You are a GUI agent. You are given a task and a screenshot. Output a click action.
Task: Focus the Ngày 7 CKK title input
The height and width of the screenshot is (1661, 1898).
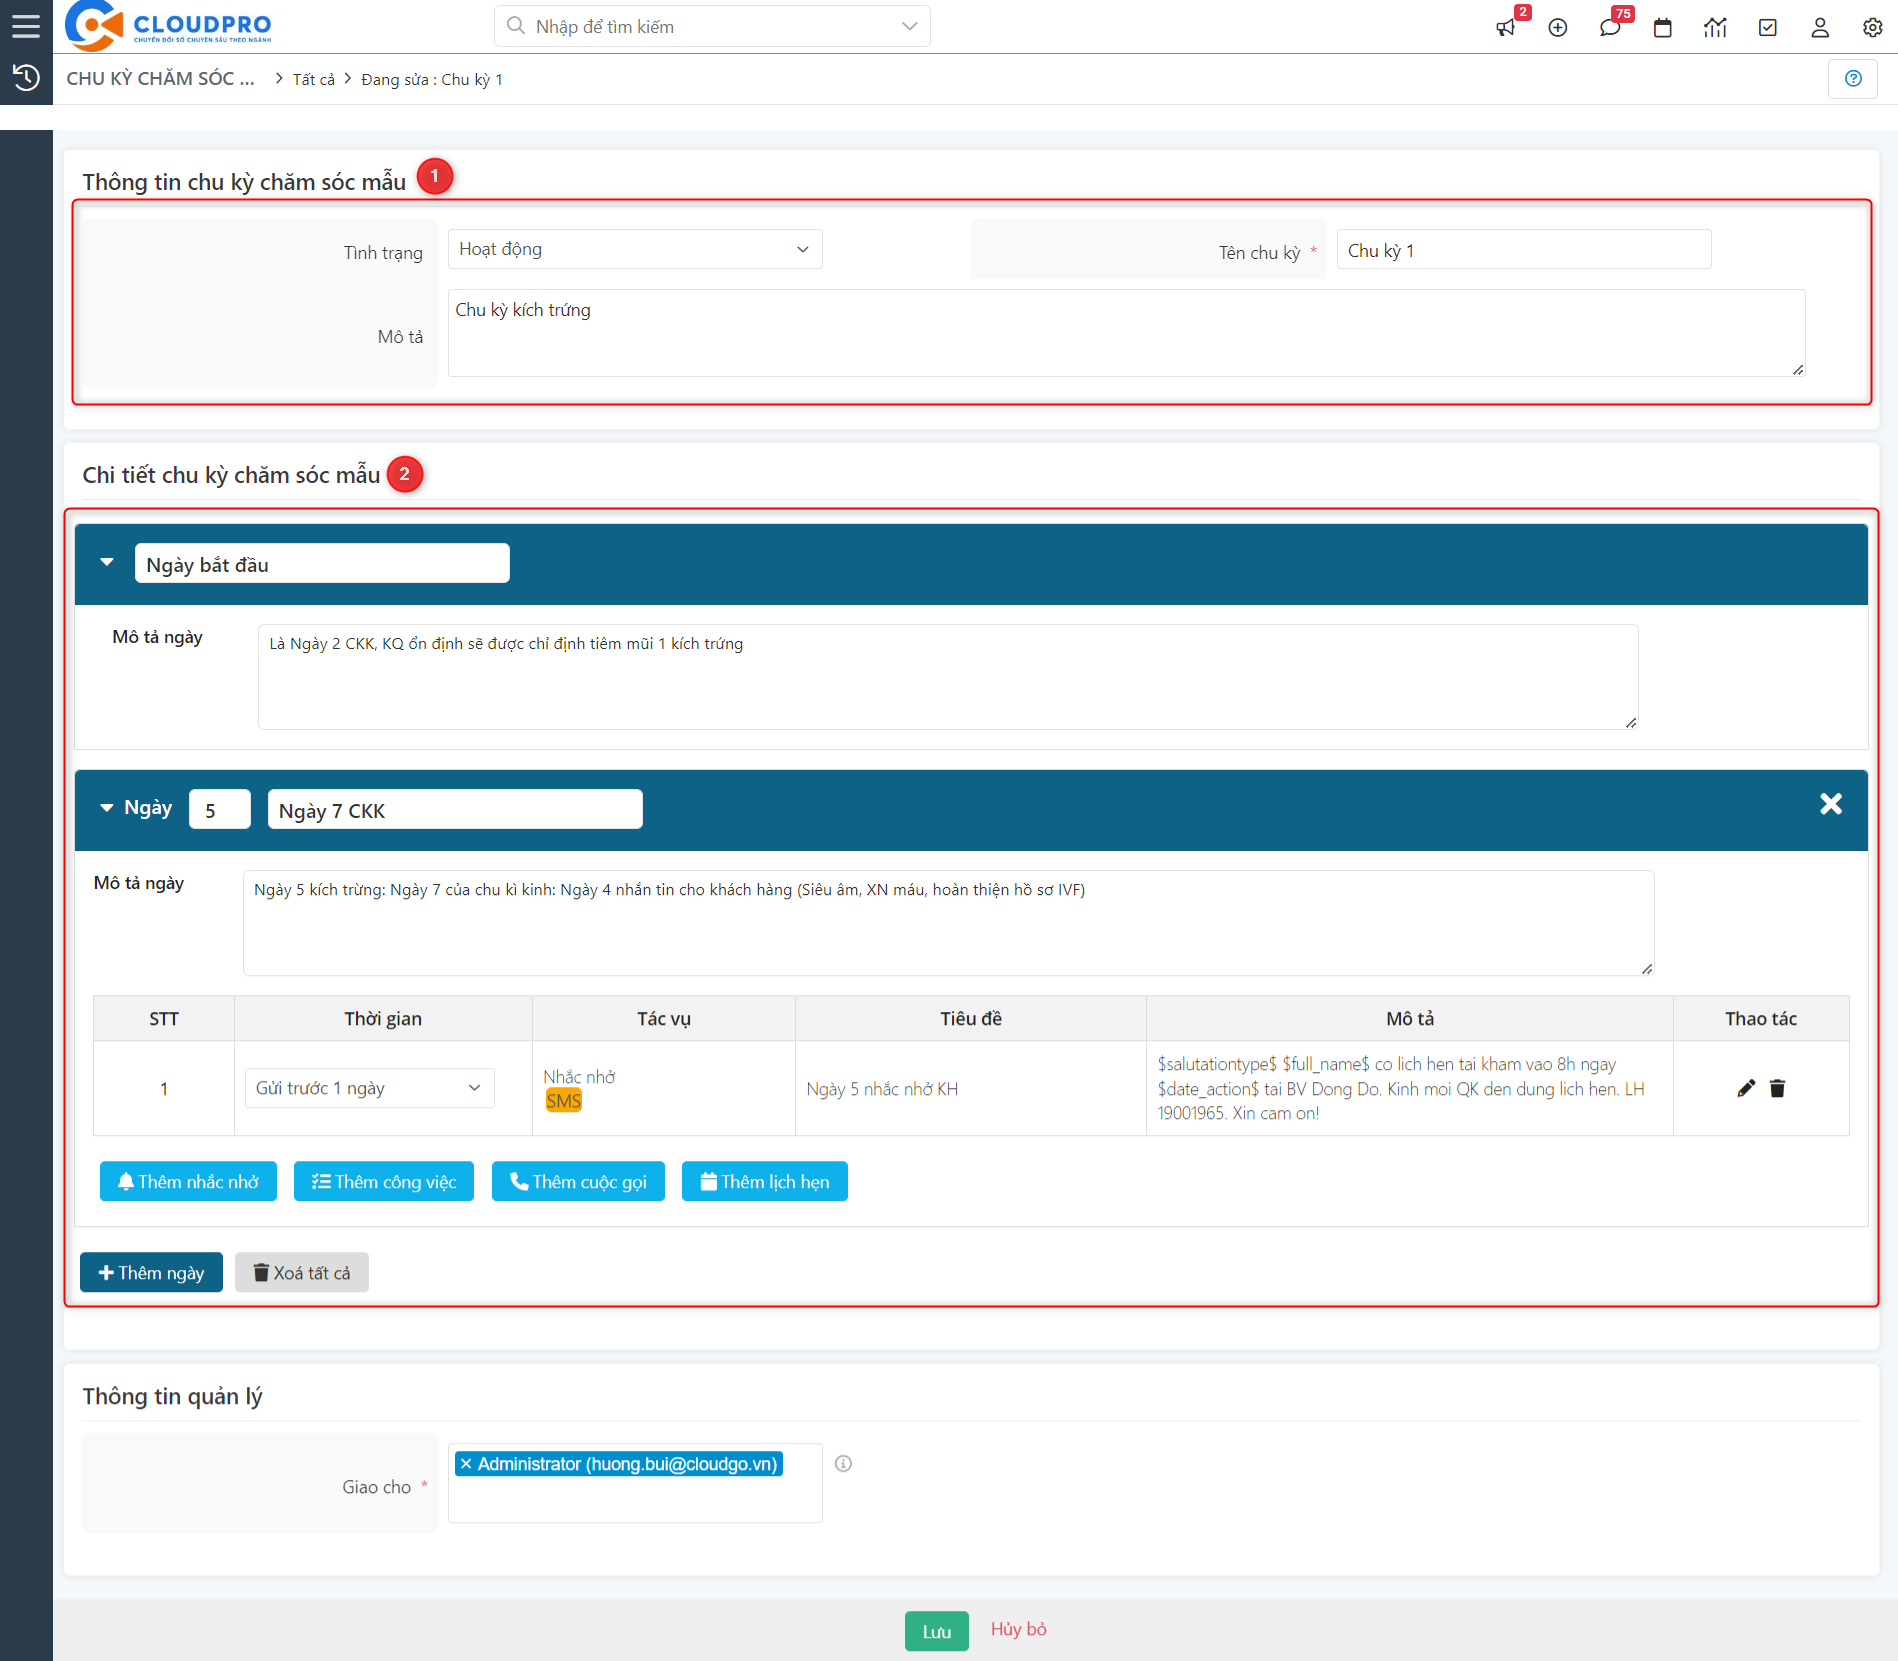(x=455, y=809)
